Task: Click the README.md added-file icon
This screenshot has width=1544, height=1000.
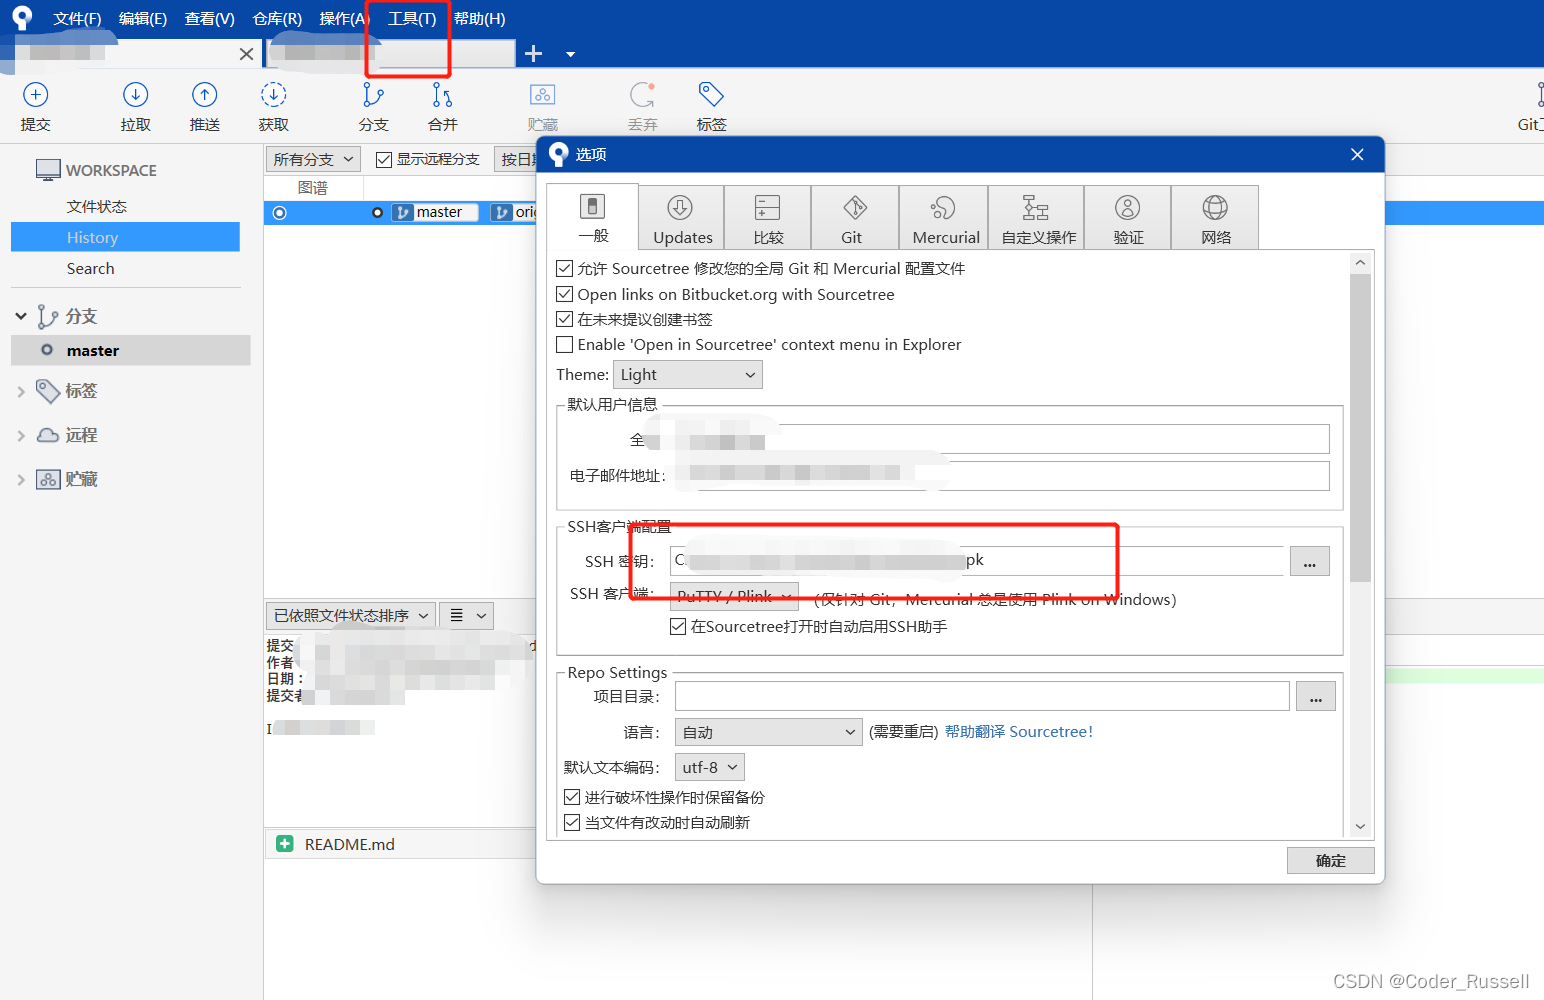Action: [285, 844]
